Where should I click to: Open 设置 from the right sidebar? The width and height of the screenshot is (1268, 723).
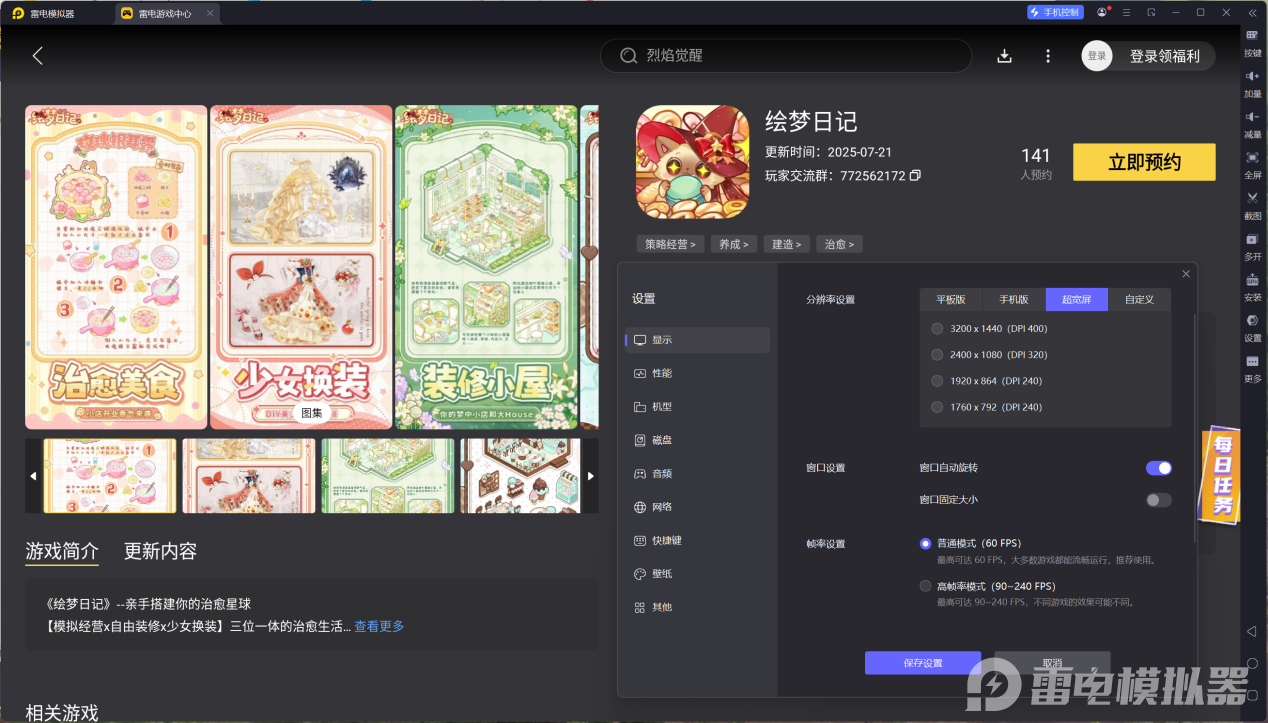[1252, 328]
